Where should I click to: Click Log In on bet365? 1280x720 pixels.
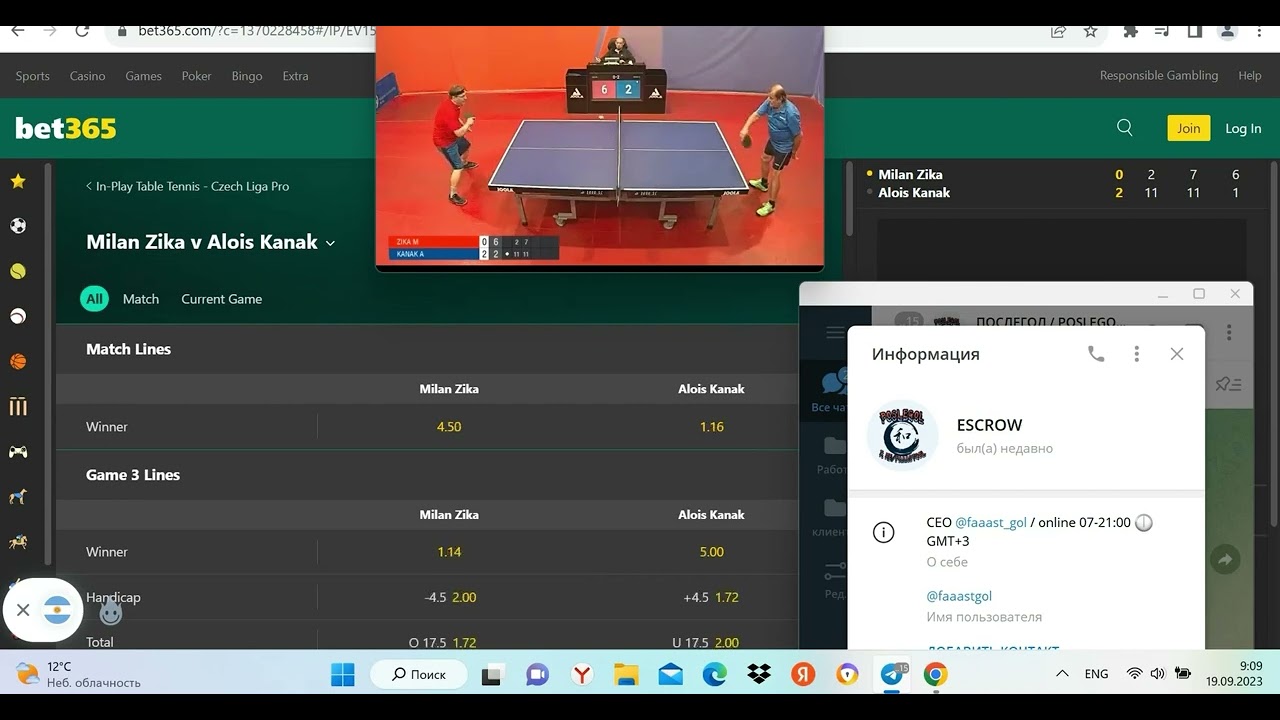point(1243,128)
